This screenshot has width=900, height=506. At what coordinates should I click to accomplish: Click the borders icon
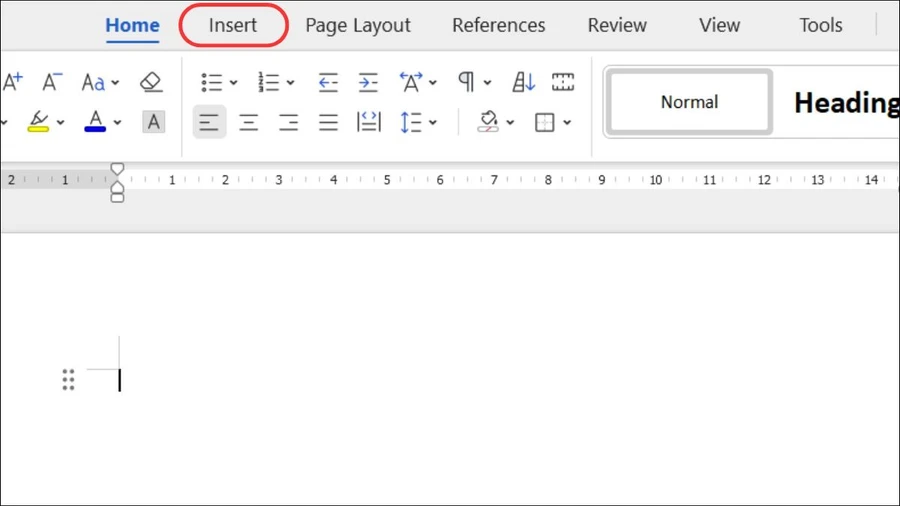point(544,122)
